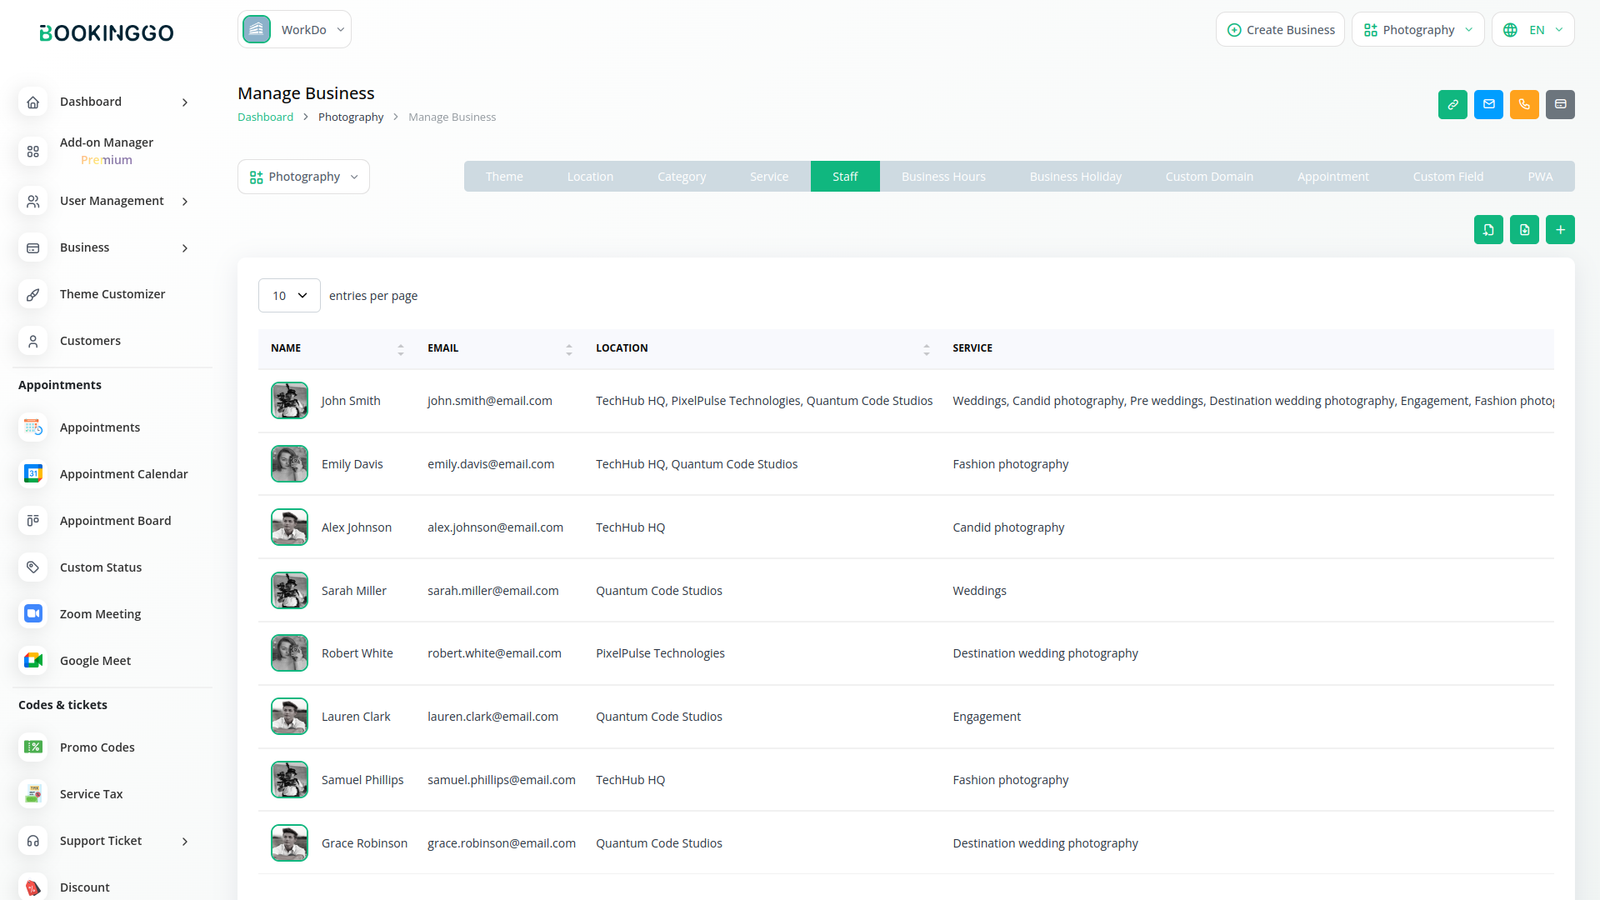The width and height of the screenshot is (1600, 900).
Task: Click the Dashboard breadcrumb link
Action: pos(265,117)
